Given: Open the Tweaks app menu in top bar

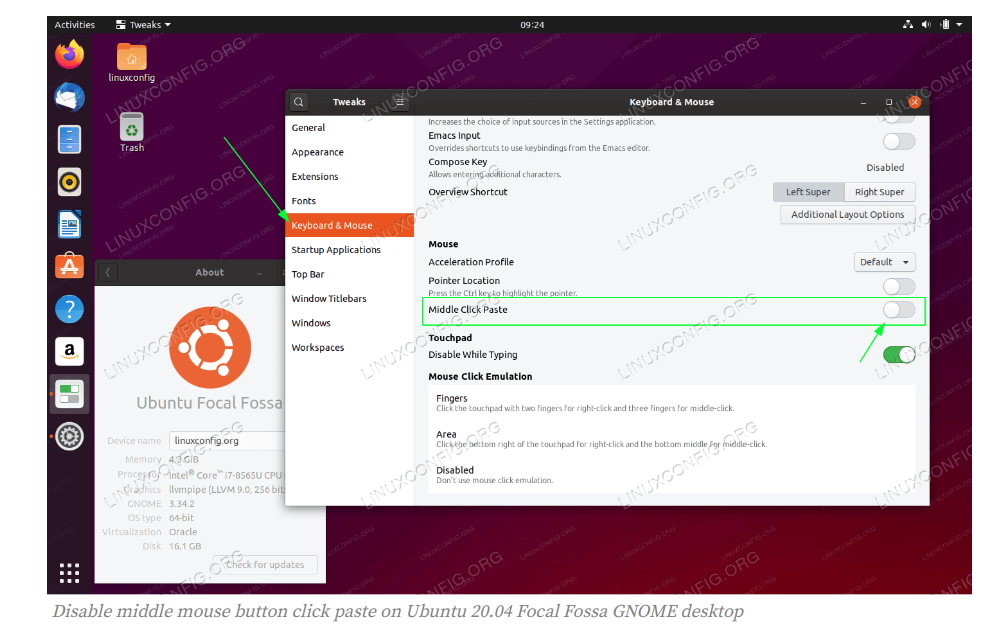Looking at the screenshot, I should point(143,25).
